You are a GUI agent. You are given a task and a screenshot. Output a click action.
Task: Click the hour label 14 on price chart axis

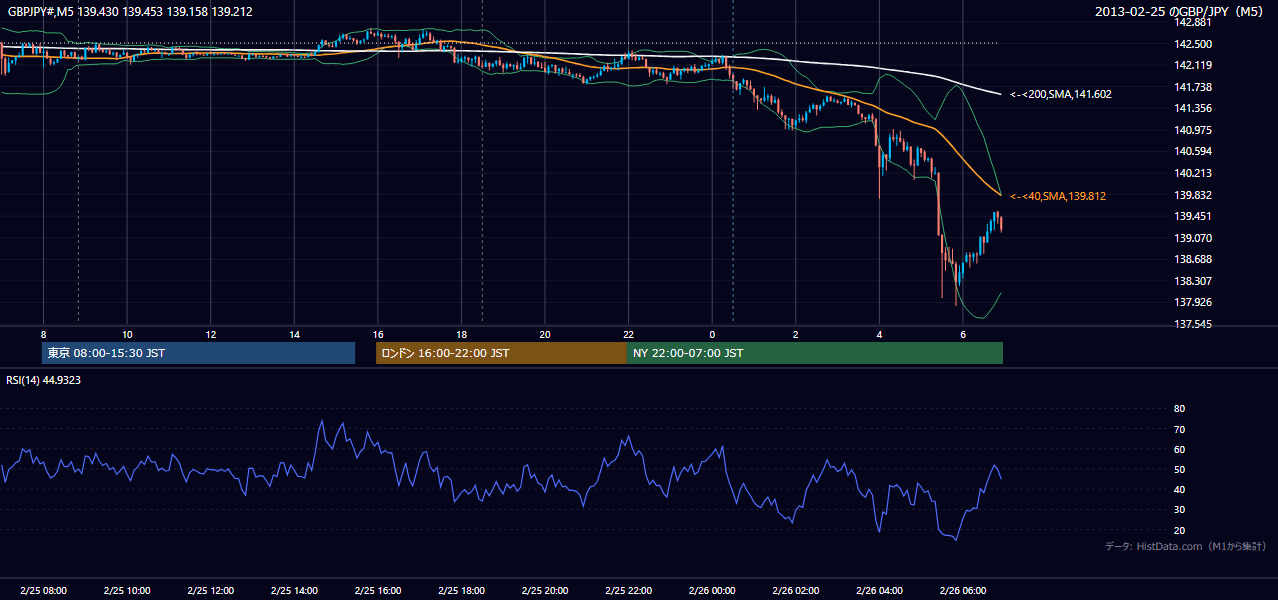tap(294, 334)
